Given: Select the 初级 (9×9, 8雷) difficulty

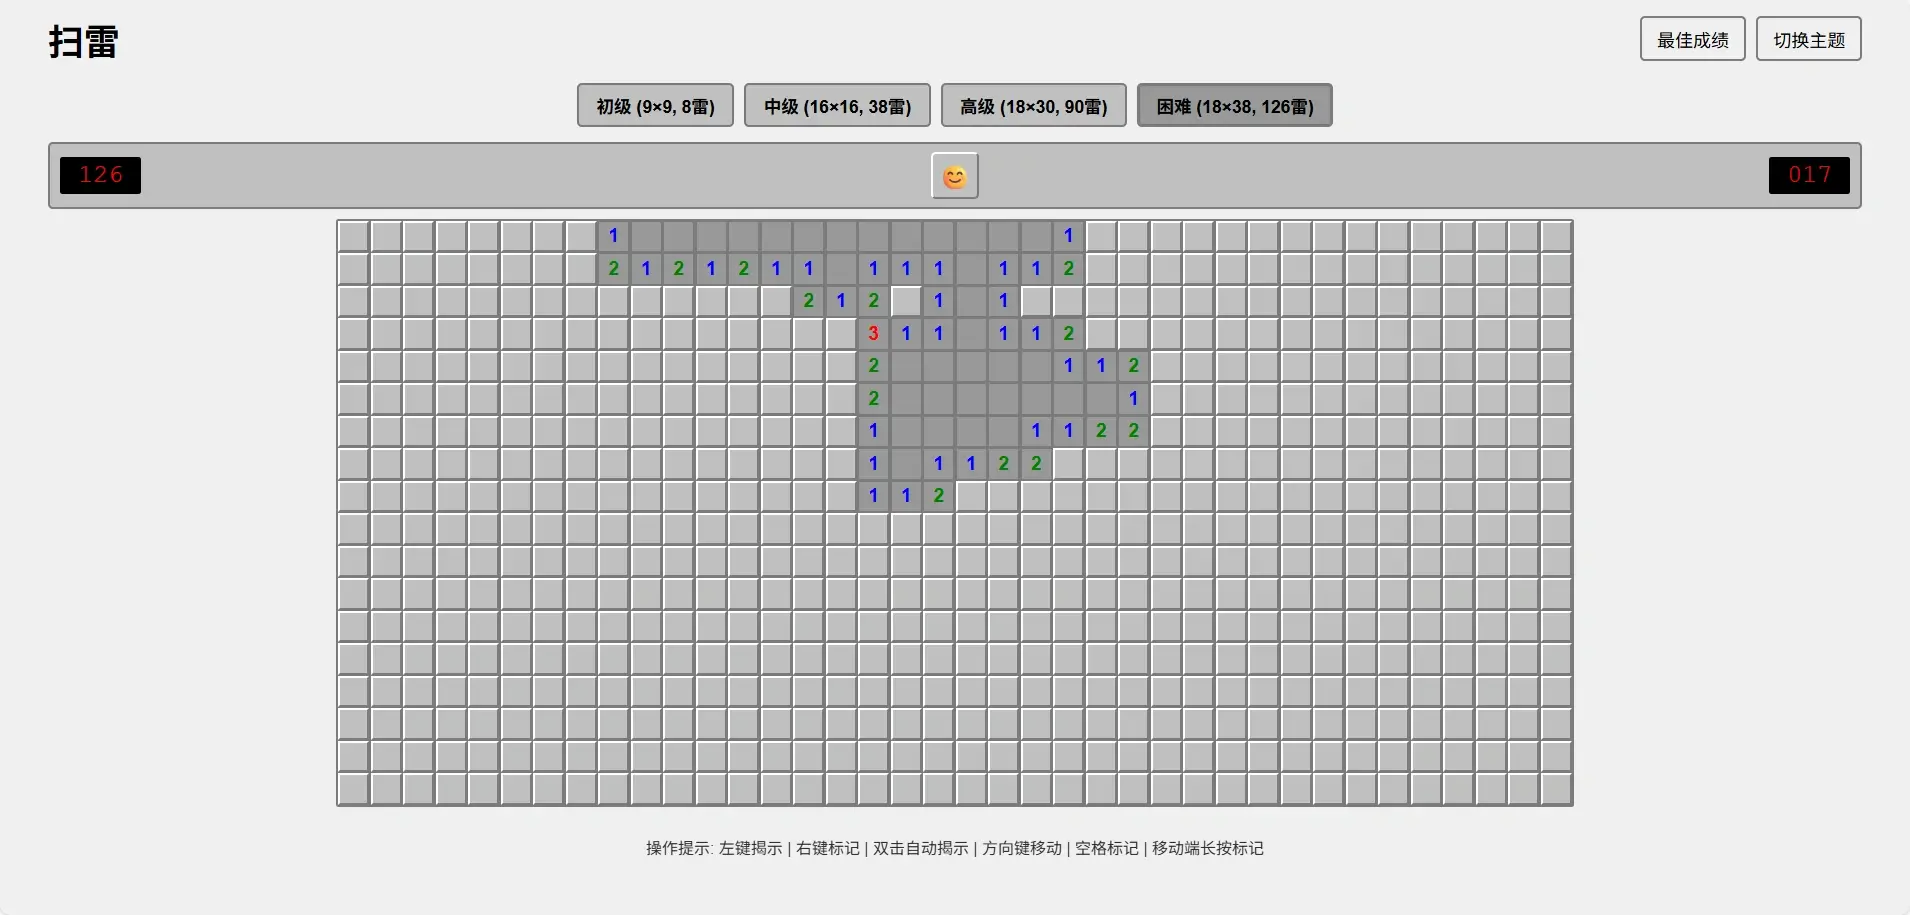Looking at the screenshot, I should tap(655, 106).
